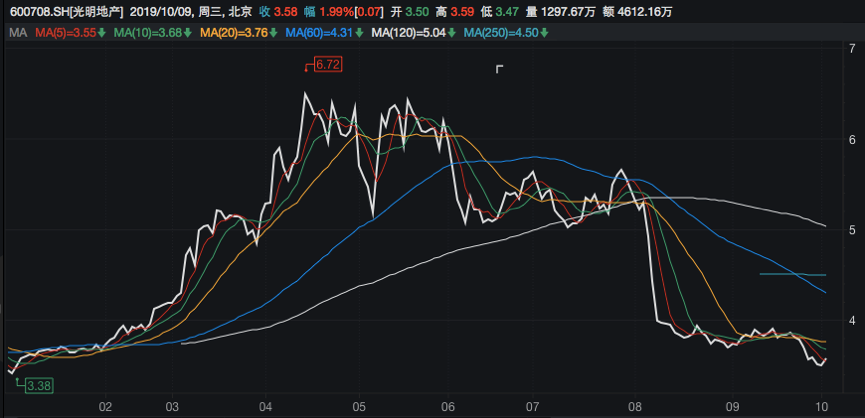Image resolution: width=865 pixels, height=418 pixels.
Task: Expand the MA(120) indicator settings
Action: pyautogui.click(x=409, y=34)
